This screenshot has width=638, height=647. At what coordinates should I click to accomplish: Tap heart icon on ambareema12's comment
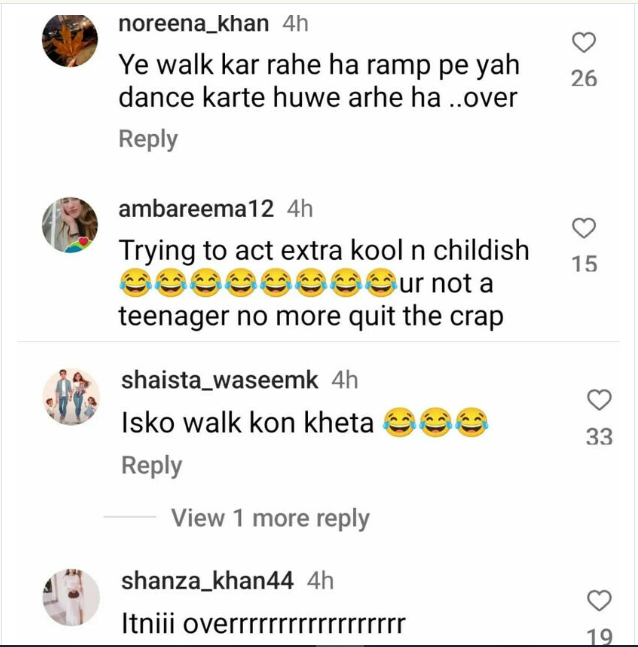584,228
